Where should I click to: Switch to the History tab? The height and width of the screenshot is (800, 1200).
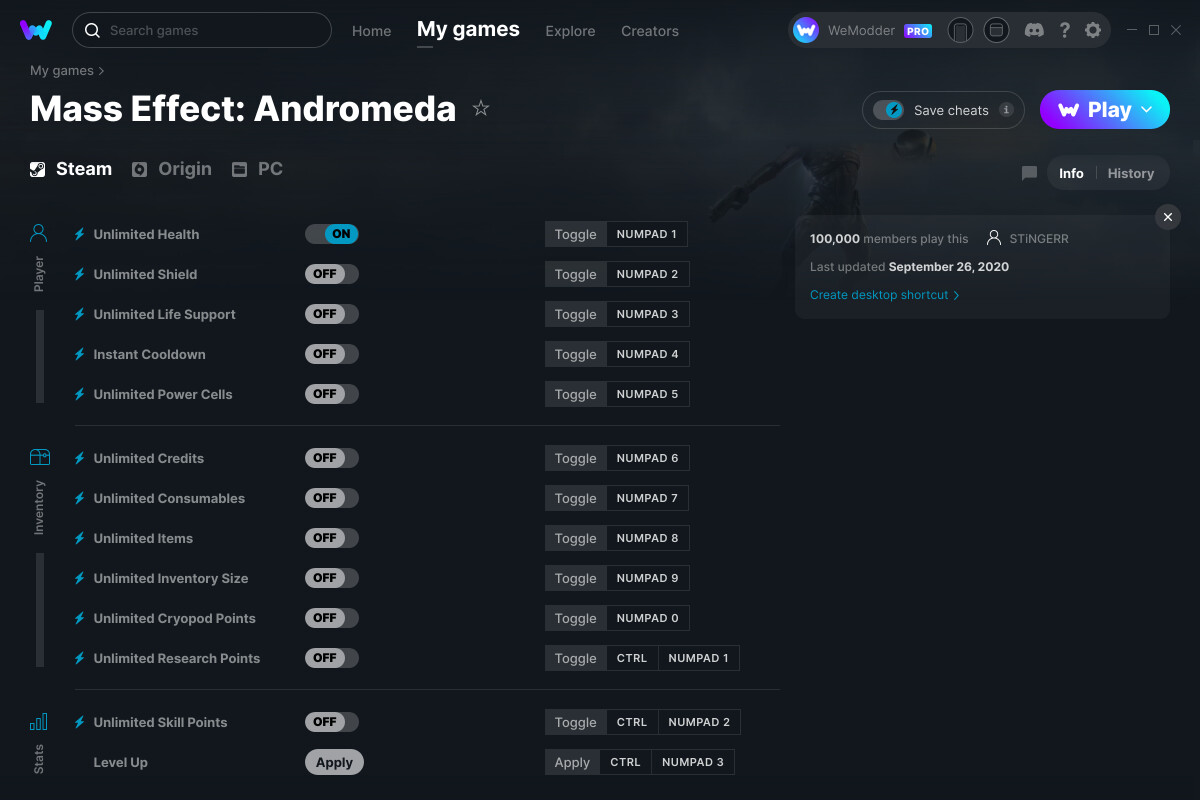(x=1131, y=173)
